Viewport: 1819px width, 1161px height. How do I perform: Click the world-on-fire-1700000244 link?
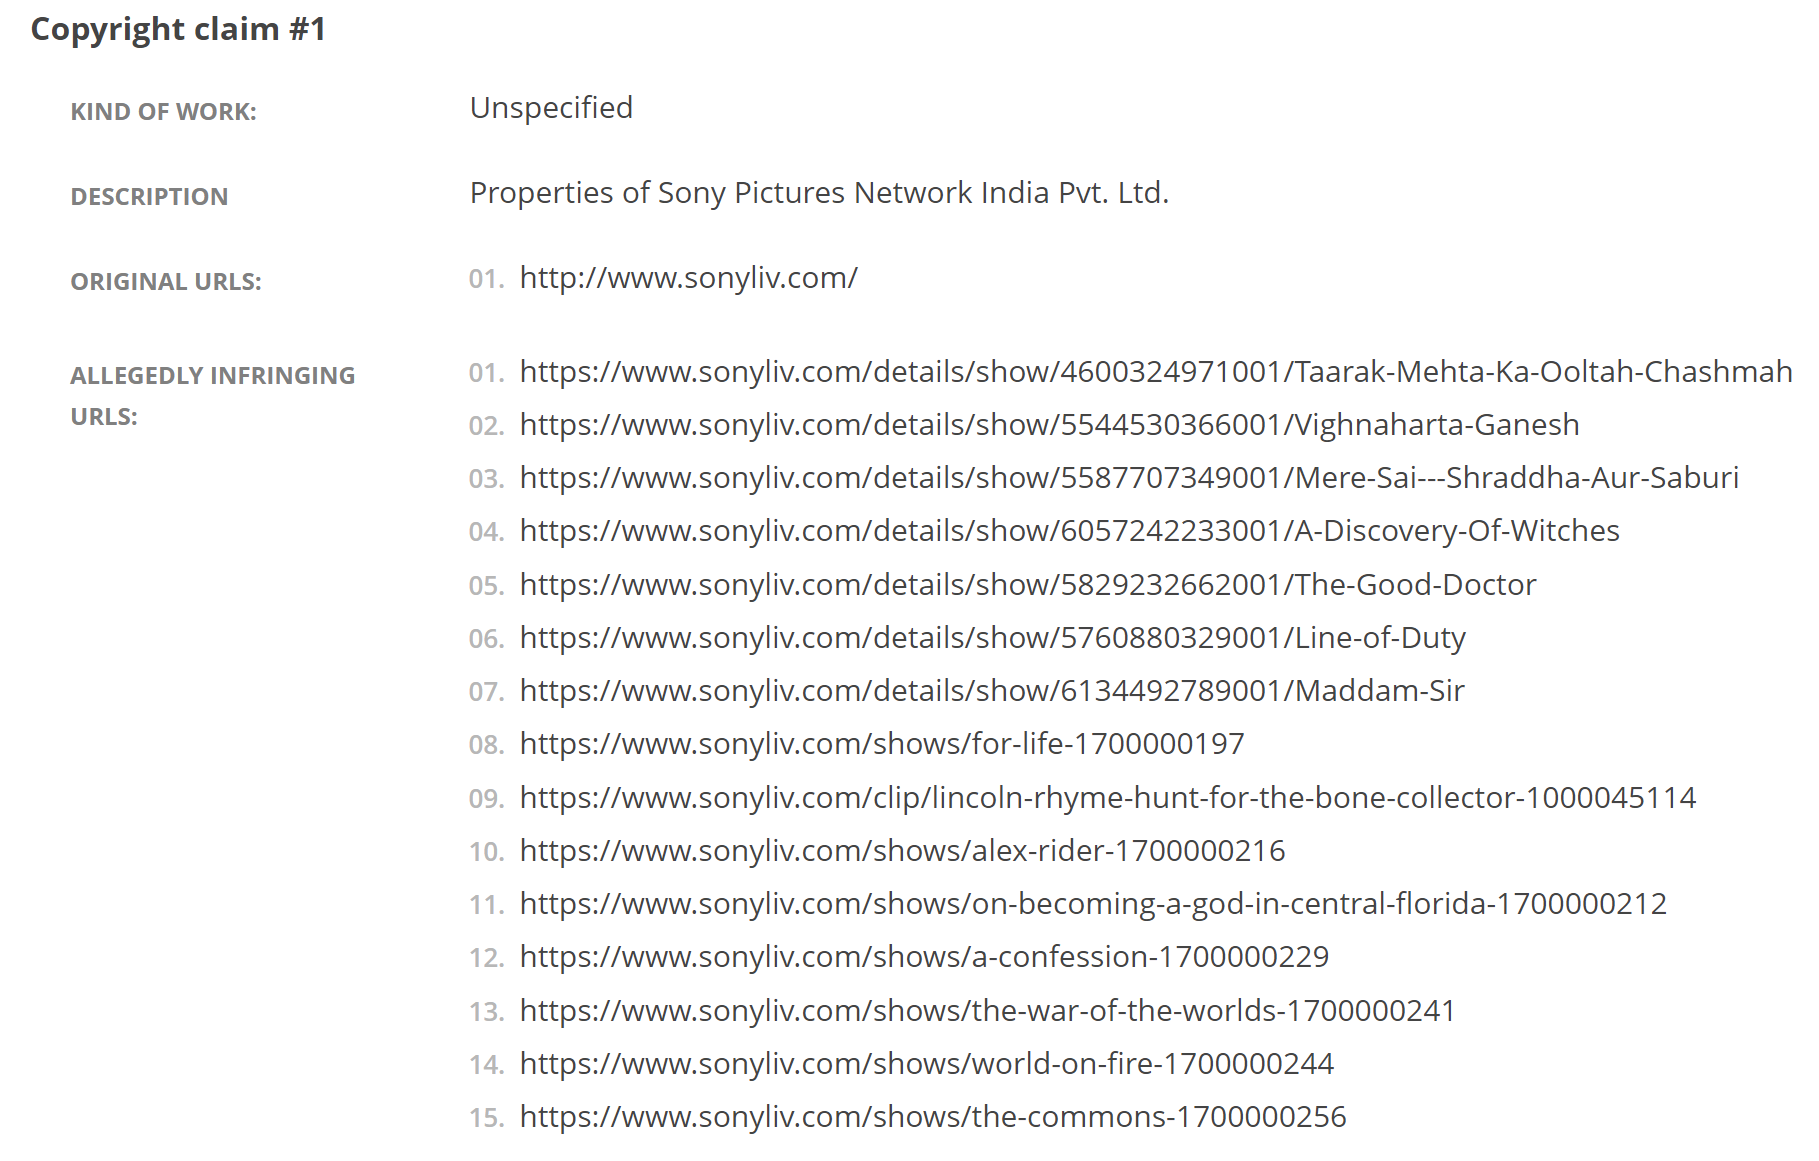point(927,1064)
